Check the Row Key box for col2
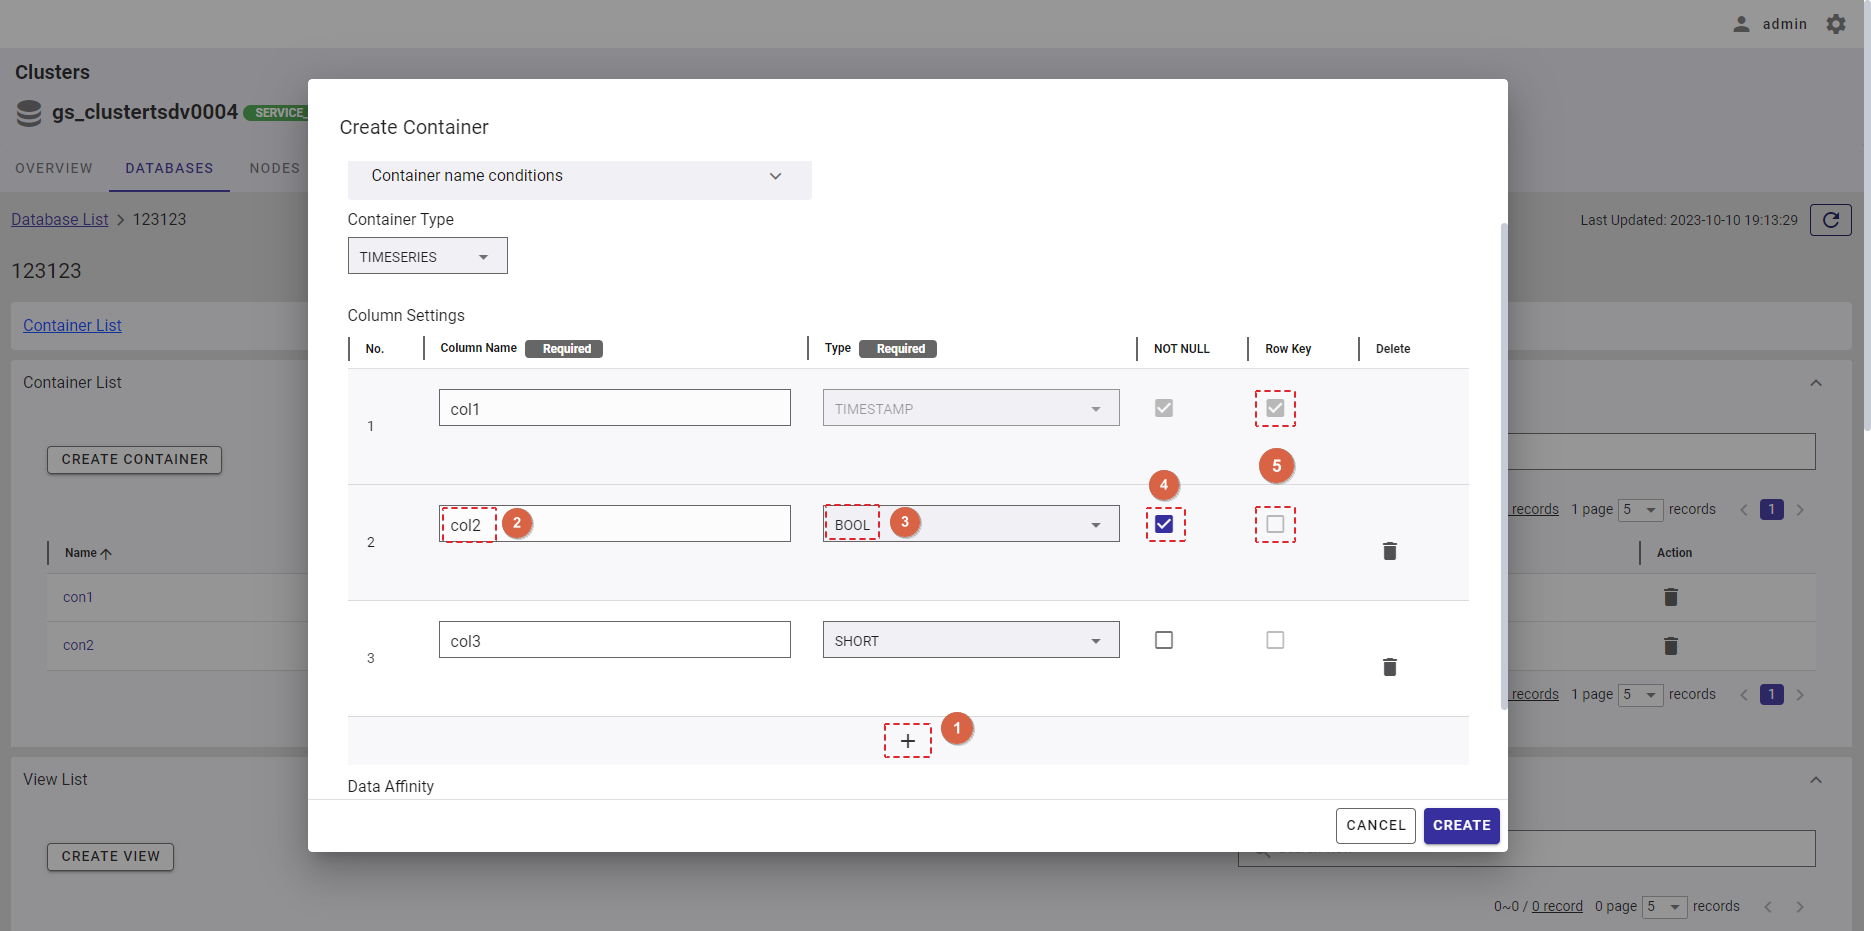1871x931 pixels. (1275, 524)
